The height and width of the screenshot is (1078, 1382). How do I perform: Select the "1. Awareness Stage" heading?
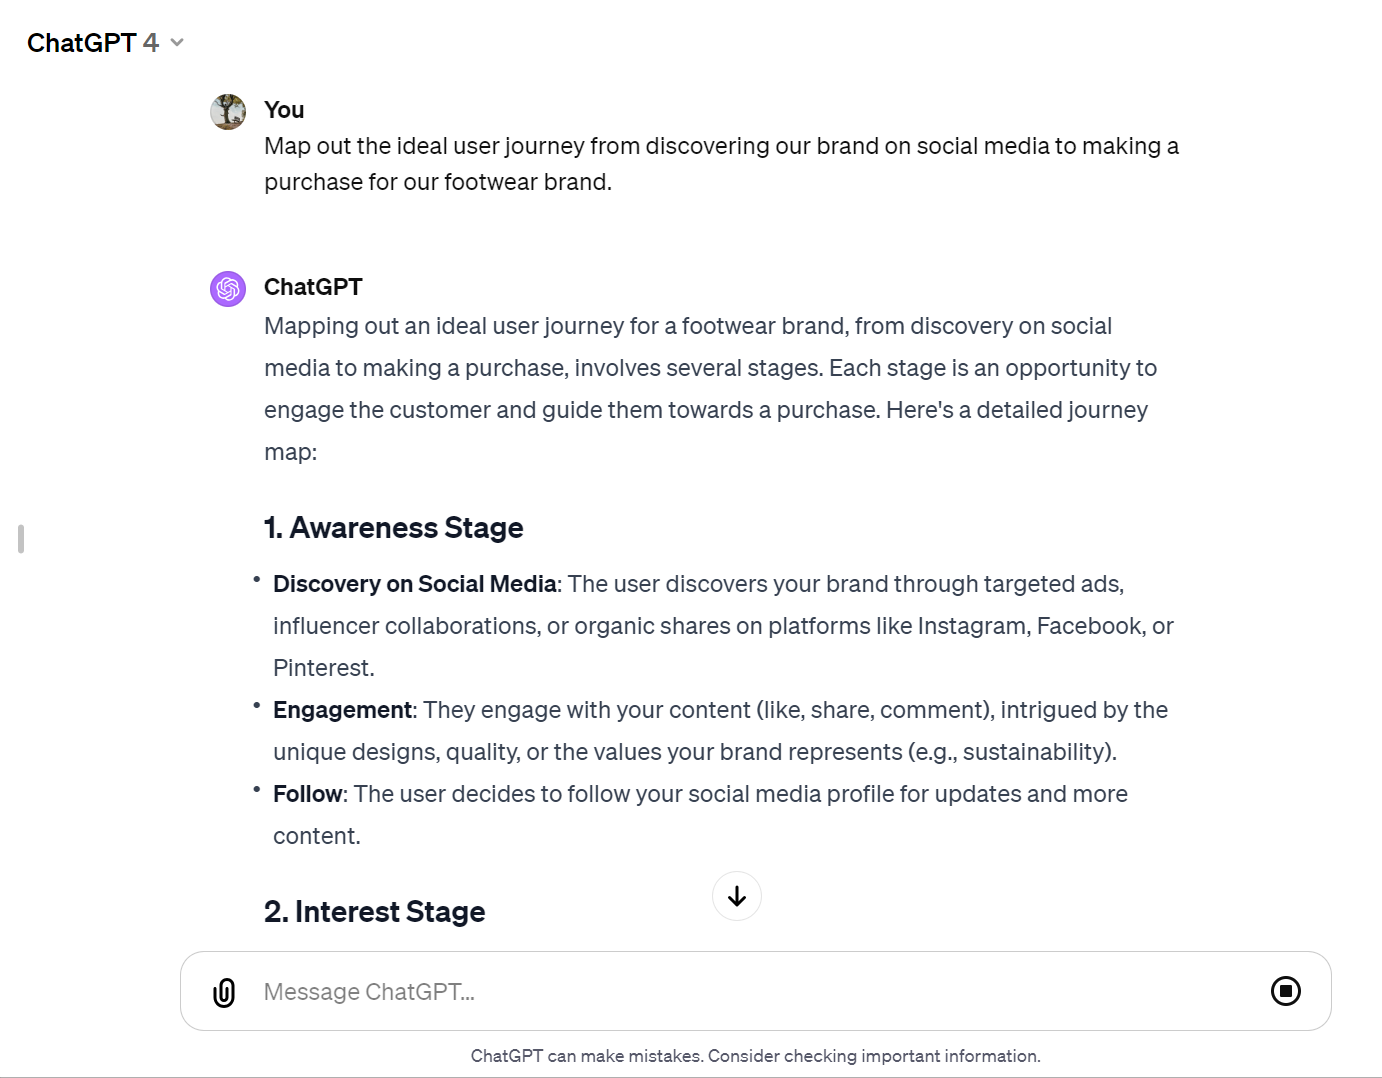click(x=394, y=528)
